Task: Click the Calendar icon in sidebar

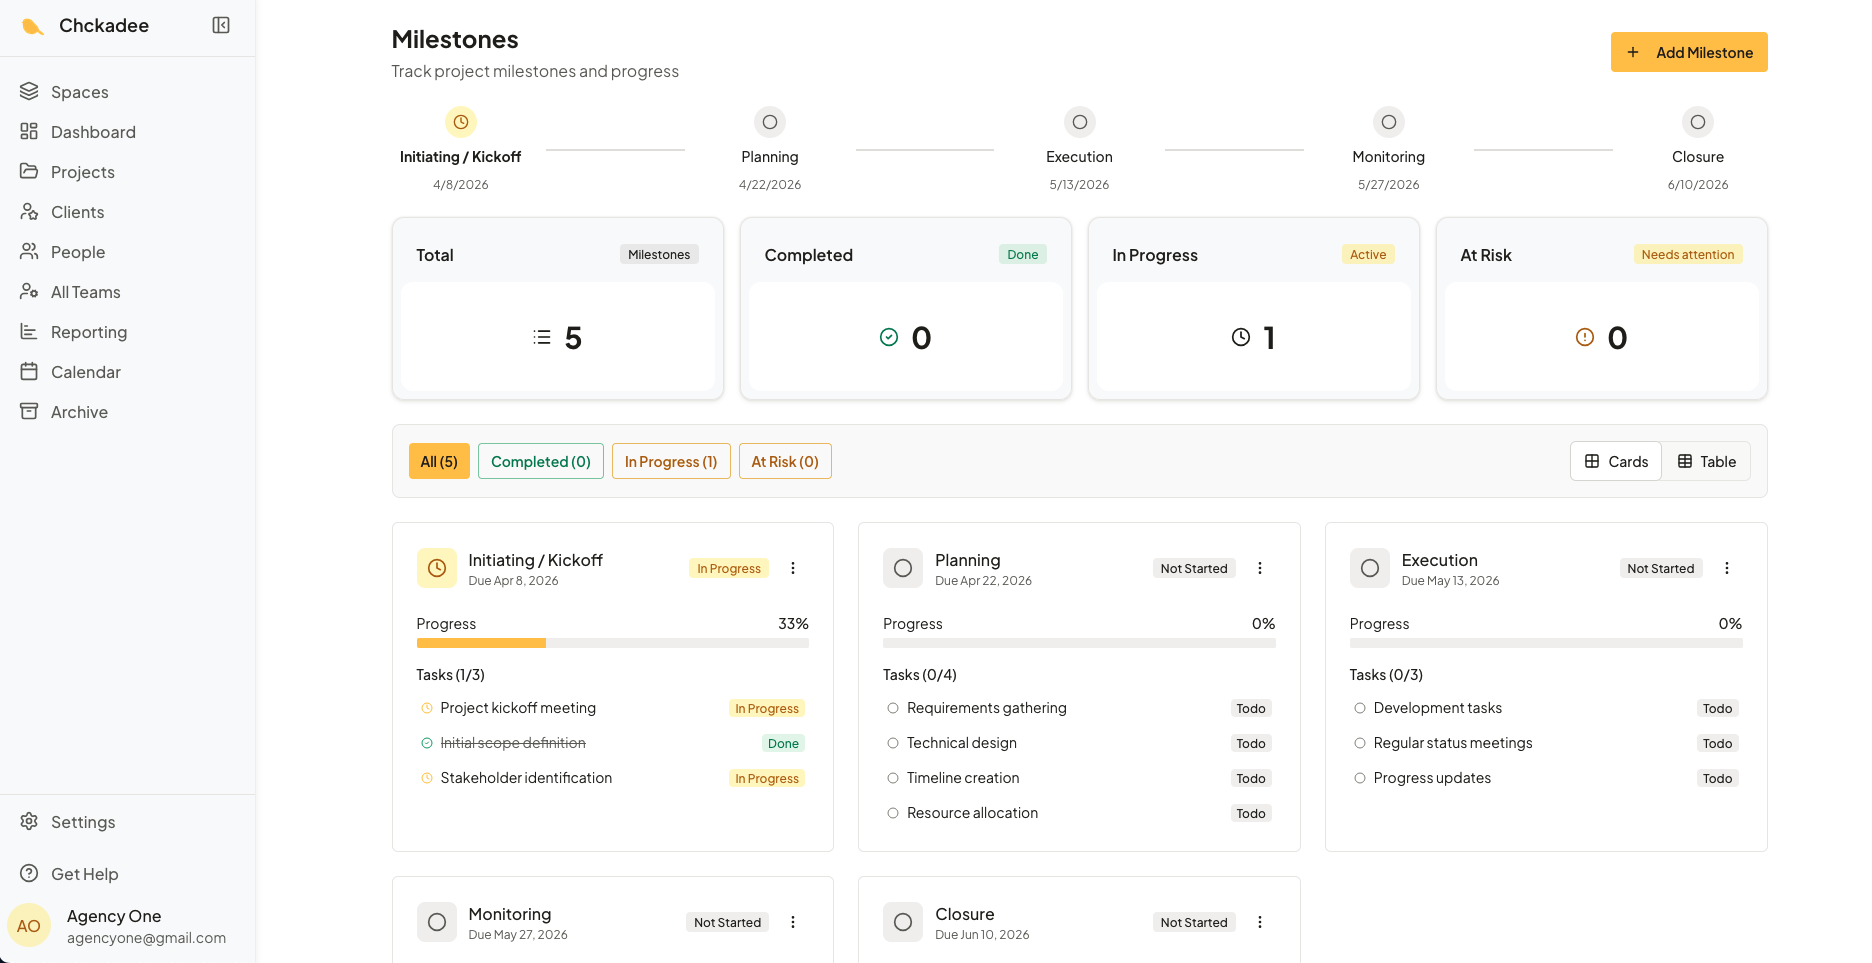Action: pyautogui.click(x=29, y=371)
